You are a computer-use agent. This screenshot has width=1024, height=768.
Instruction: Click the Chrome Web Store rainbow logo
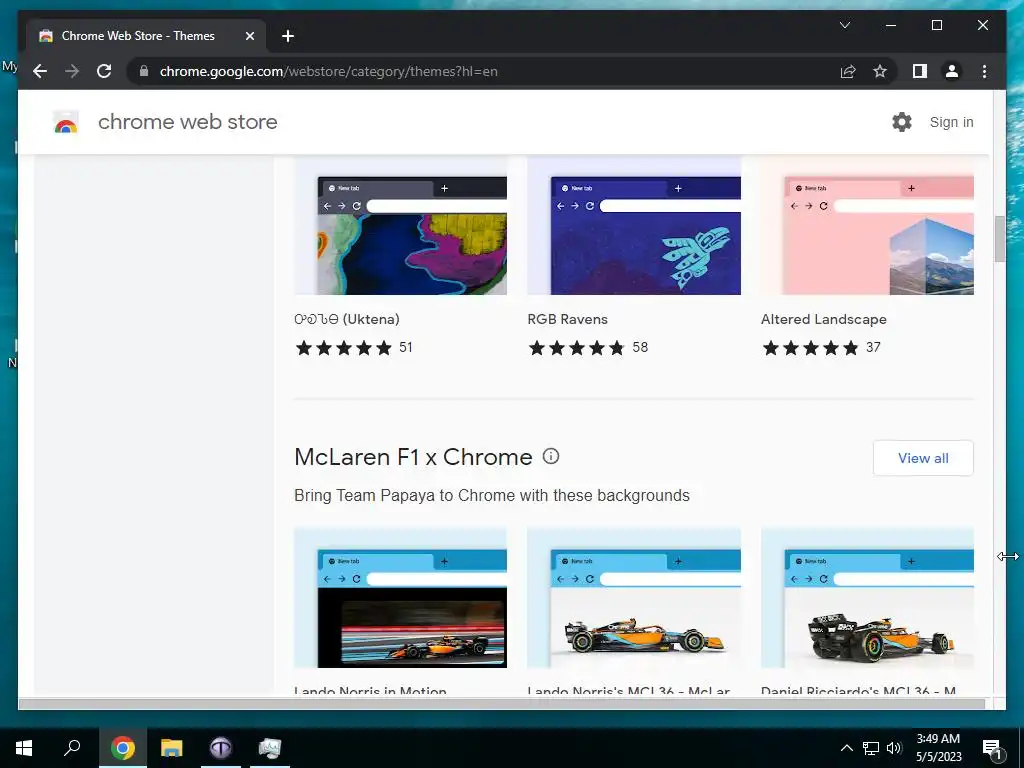66,122
